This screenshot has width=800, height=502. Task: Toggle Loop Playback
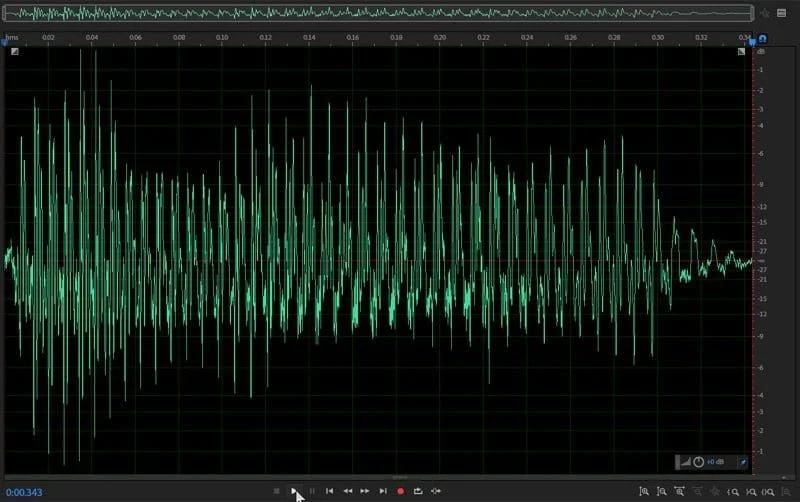coord(418,491)
